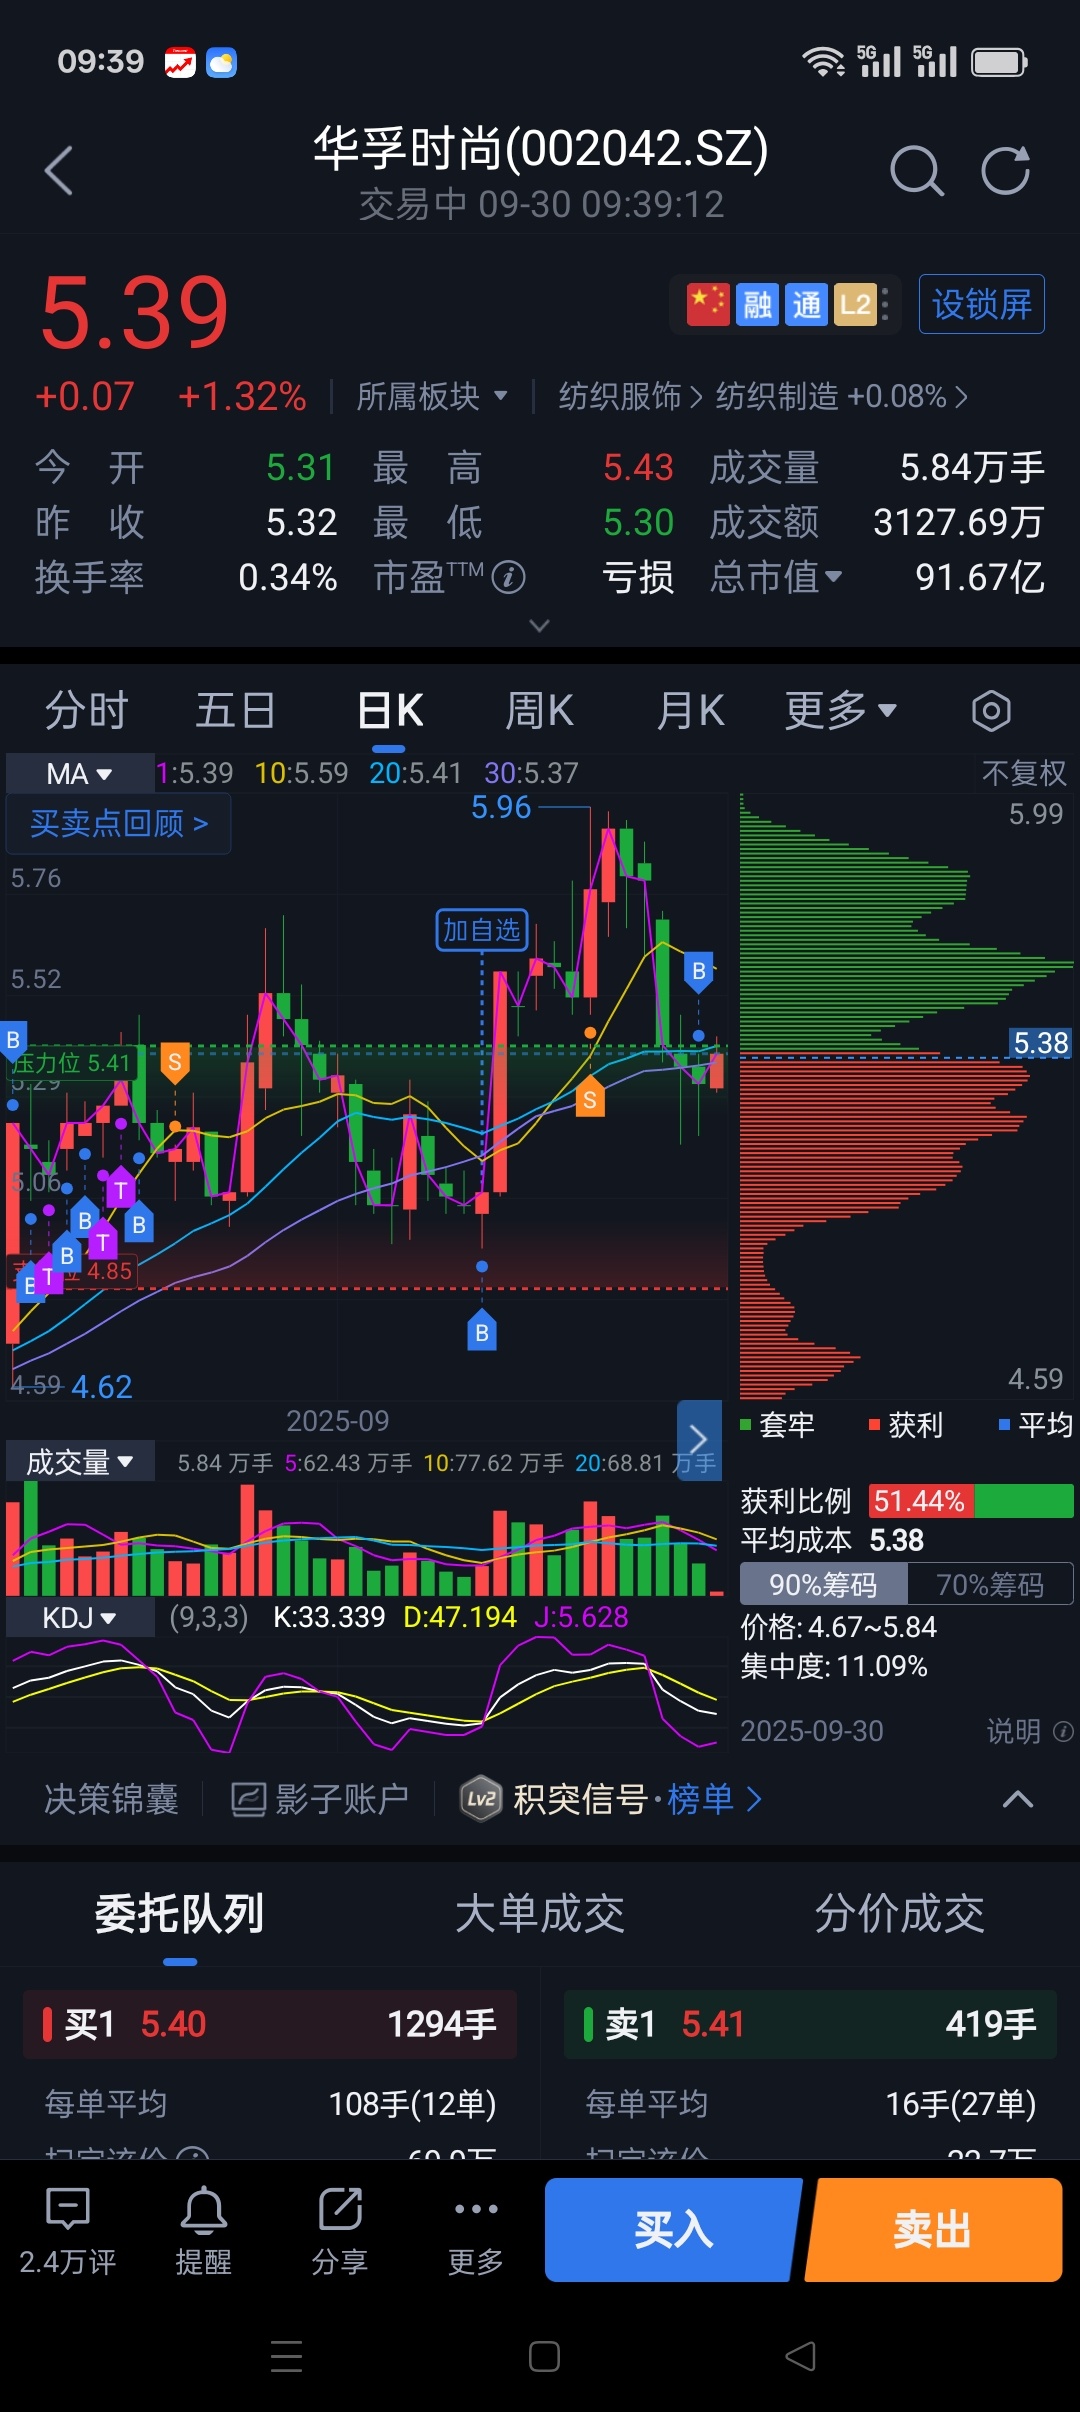The image size is (1080, 2412).
Task: Select the 分时 tab
Action: [x=86, y=711]
